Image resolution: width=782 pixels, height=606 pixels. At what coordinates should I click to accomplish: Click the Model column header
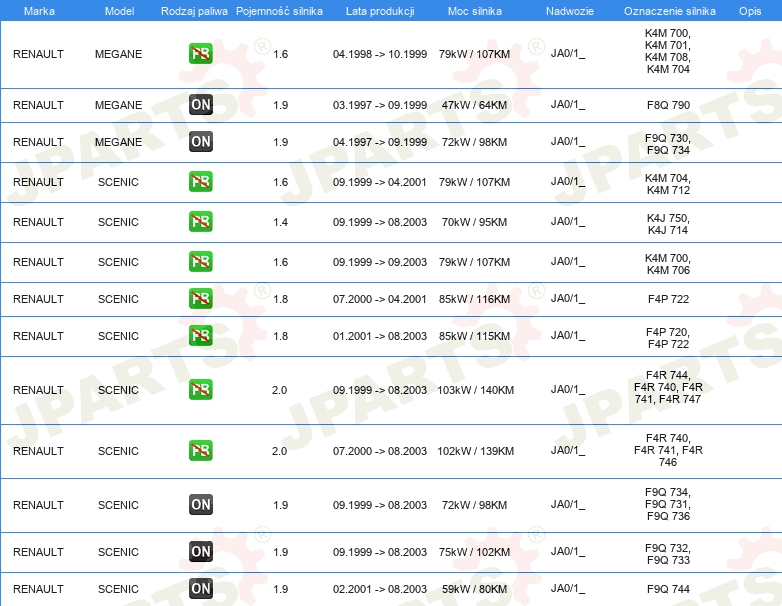(x=119, y=11)
